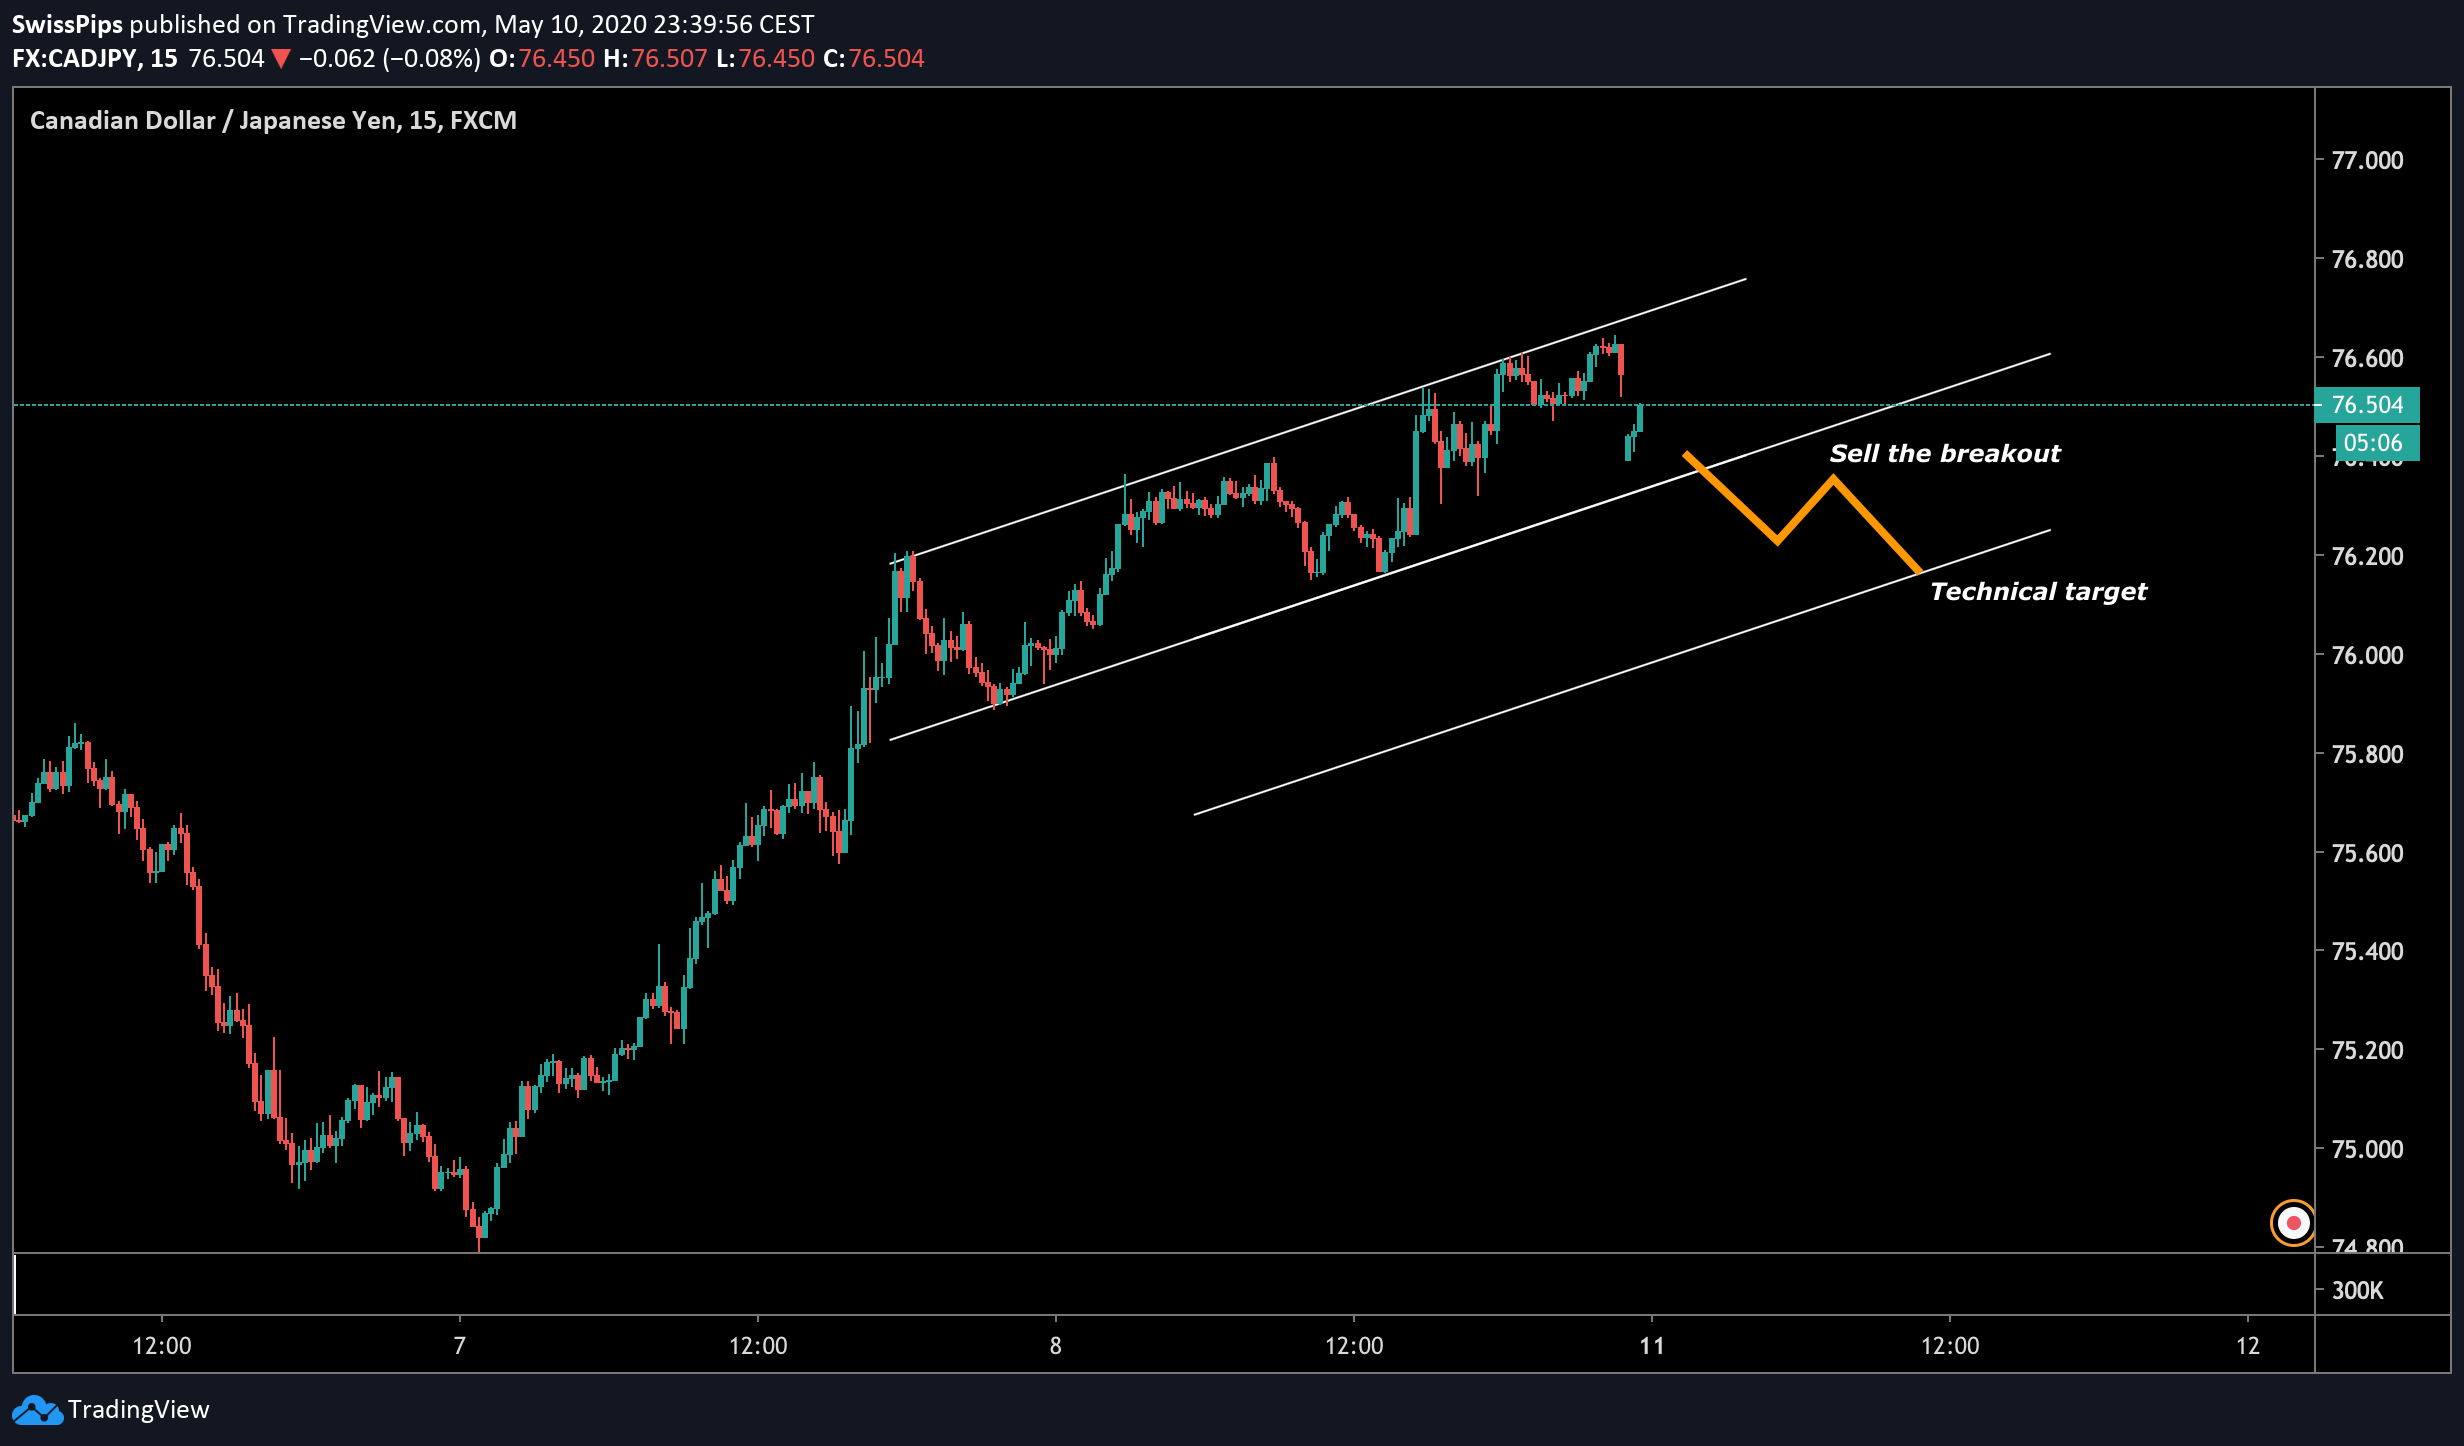This screenshot has height=1446, width=2464.
Task: Click the change value −0.062 (−0.08%)
Action: click(390, 59)
